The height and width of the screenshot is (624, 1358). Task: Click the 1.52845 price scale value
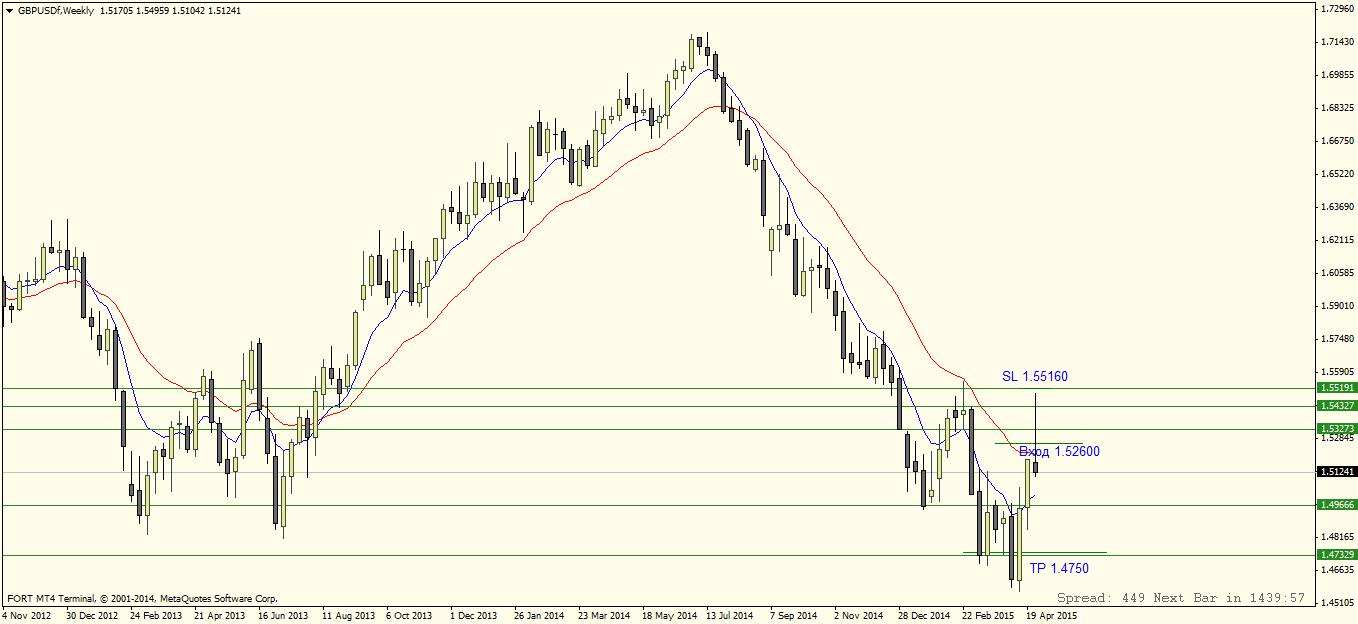(1338, 438)
